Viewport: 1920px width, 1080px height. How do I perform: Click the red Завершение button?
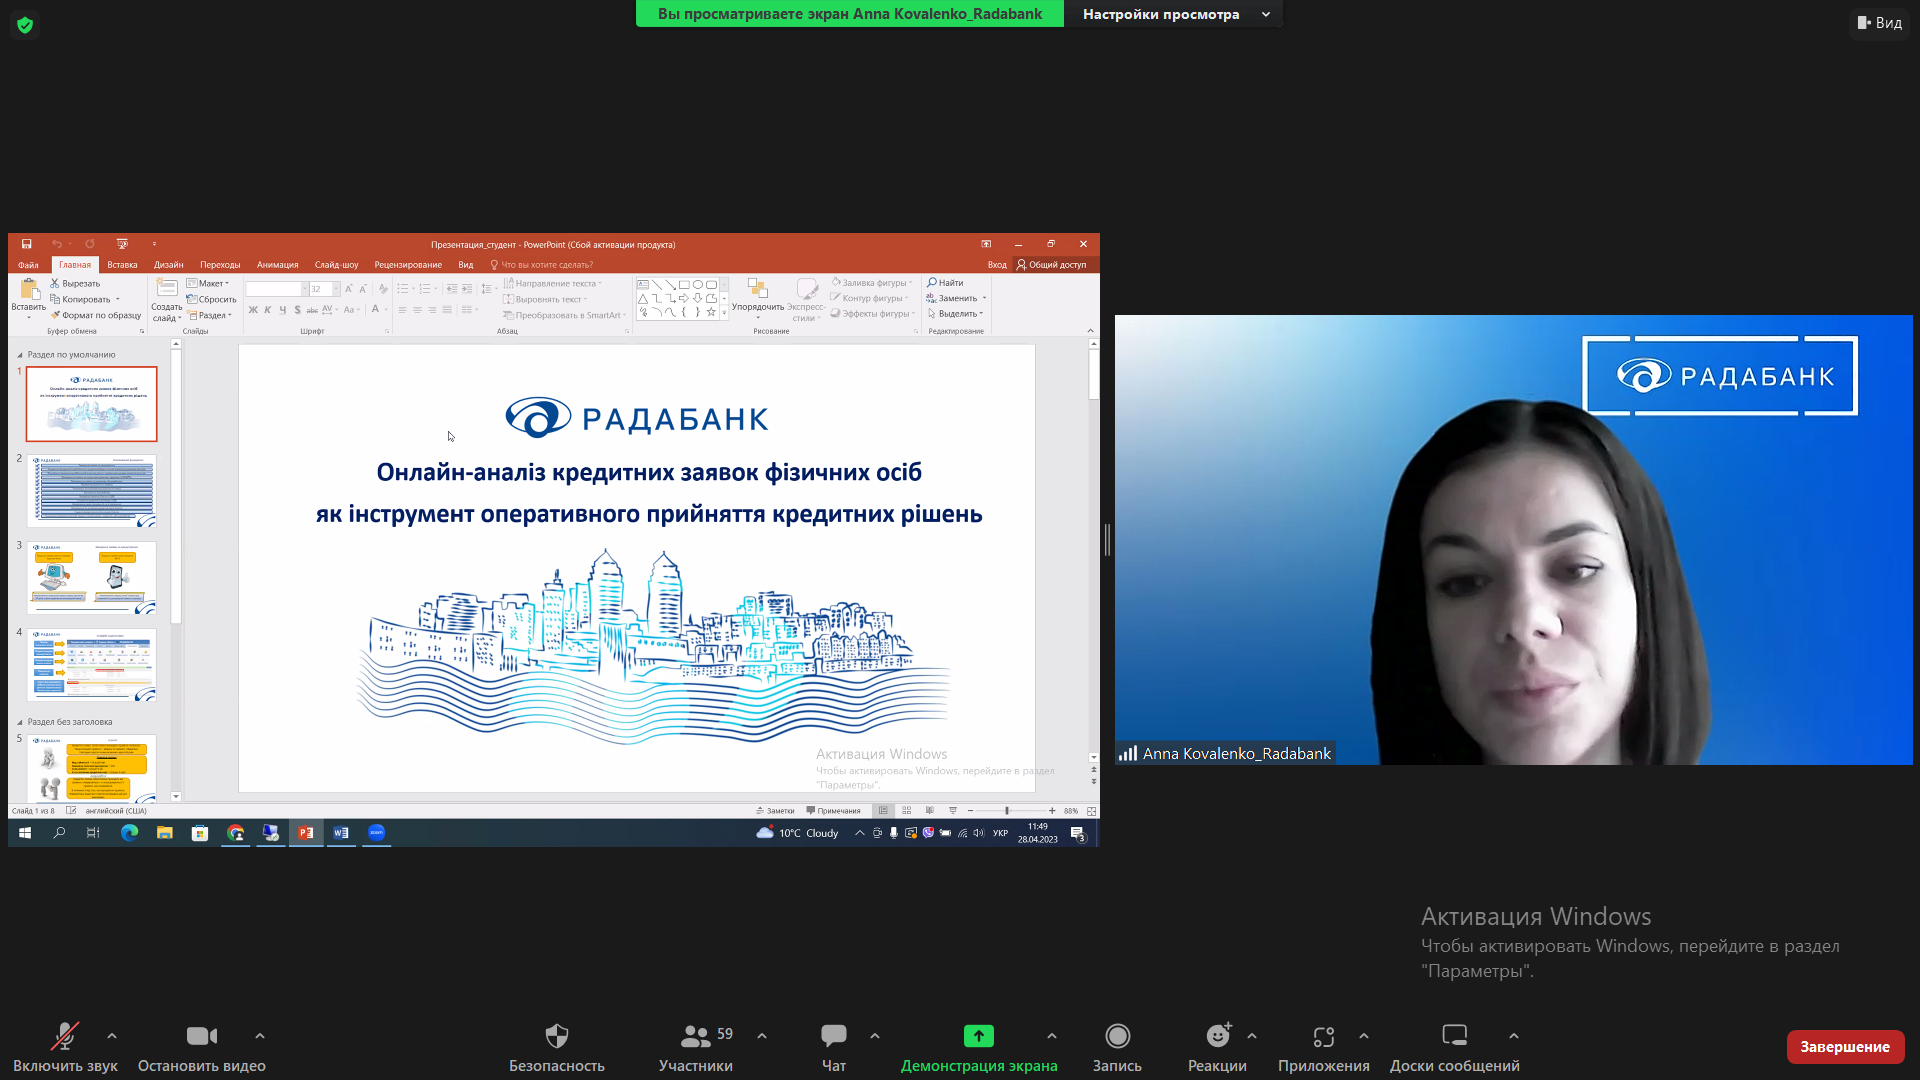point(1845,1047)
